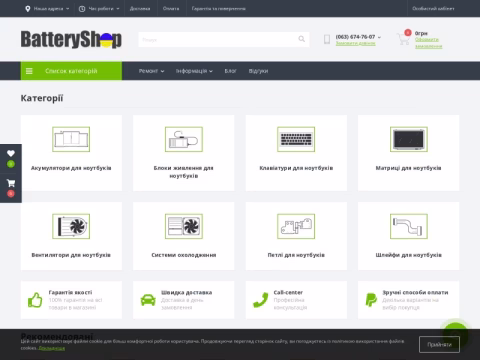Click the car fast delivery icon
480x360 pixels.
point(148,300)
